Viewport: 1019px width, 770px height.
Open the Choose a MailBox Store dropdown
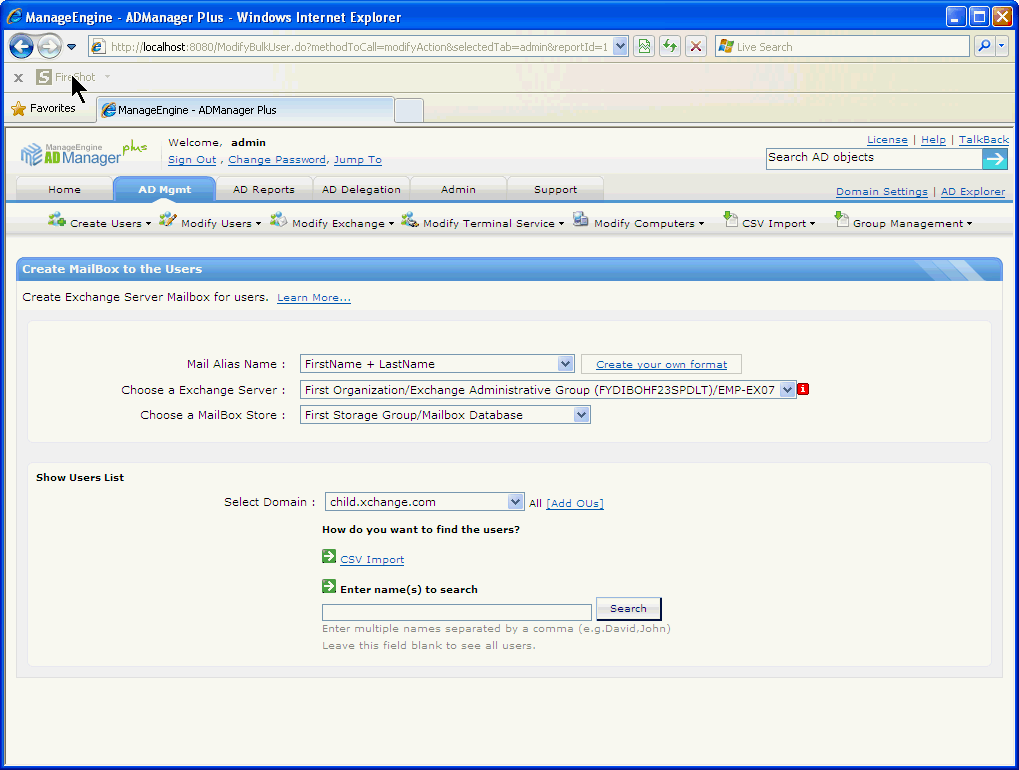click(445, 415)
